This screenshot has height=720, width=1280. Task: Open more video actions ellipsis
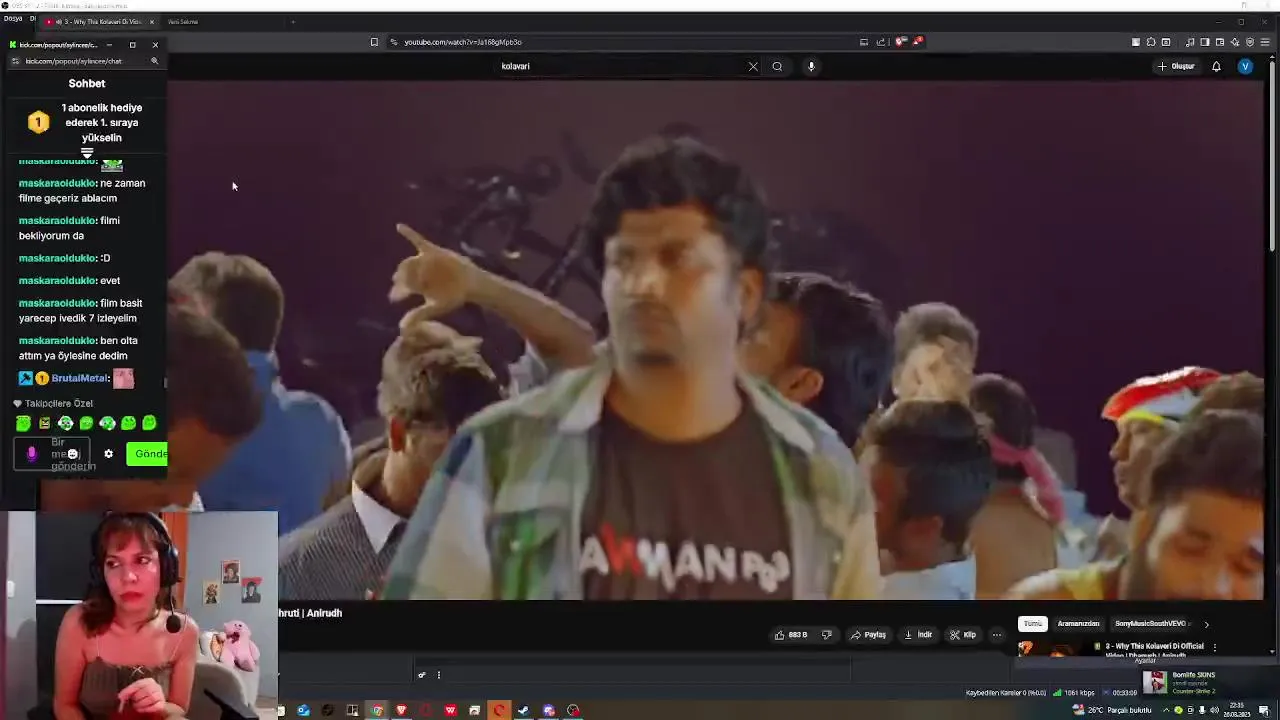click(996, 634)
